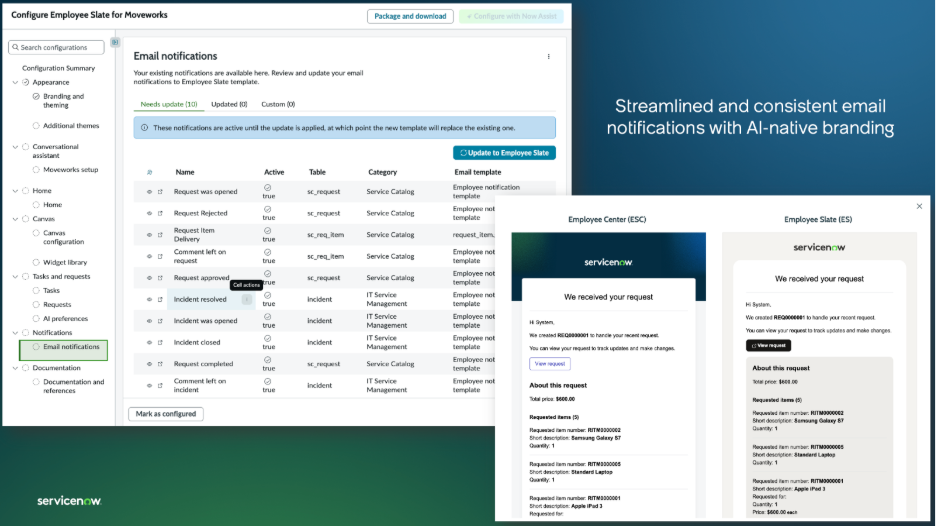936x526 pixels.
Task: Open Incident closed record link icon
Action: [160, 342]
